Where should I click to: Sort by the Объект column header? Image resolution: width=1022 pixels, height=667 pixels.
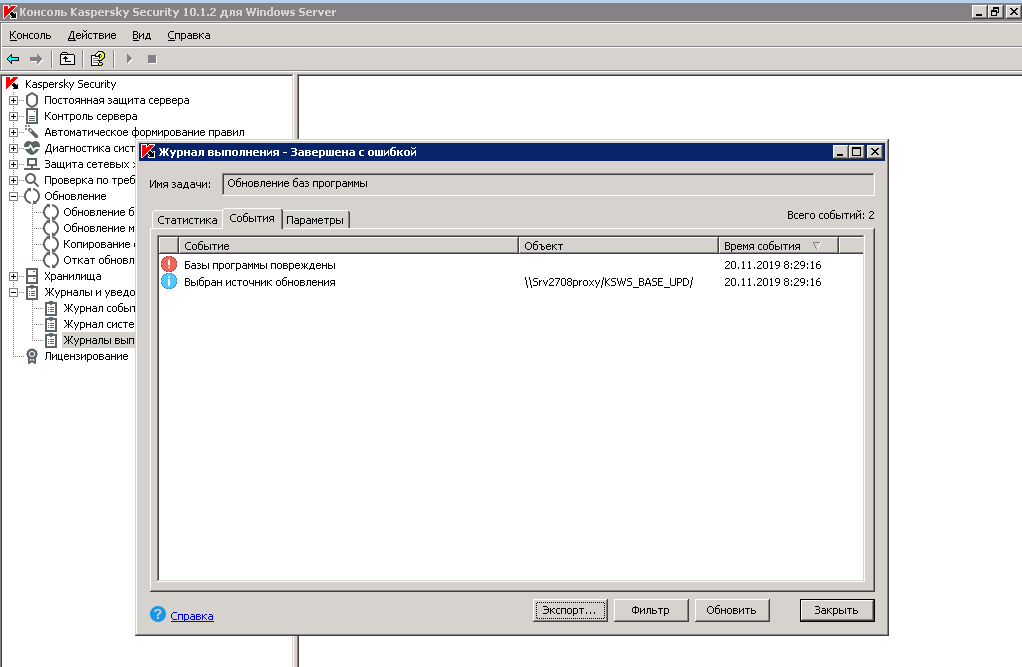619,246
